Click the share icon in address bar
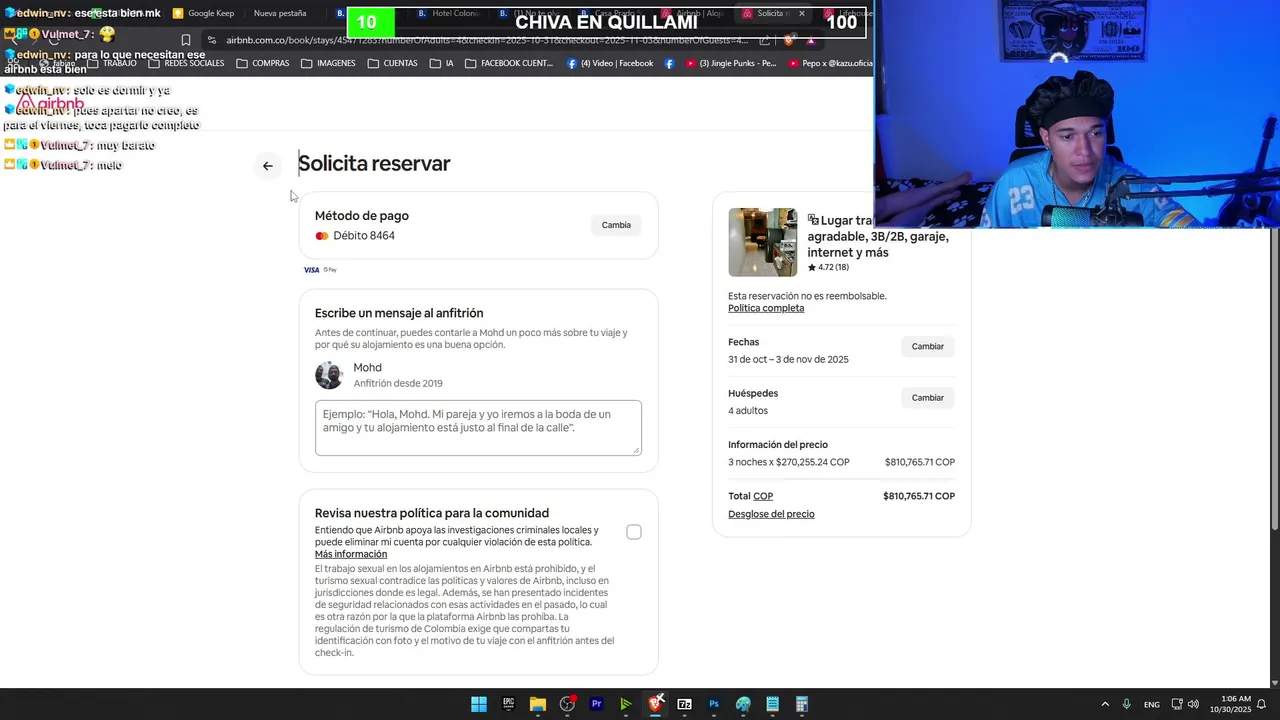Image resolution: width=1280 pixels, height=720 pixels. coord(765,40)
